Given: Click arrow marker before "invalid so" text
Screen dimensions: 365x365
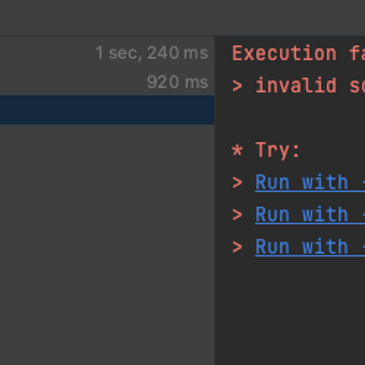Looking at the screenshot, I should 237,86.
